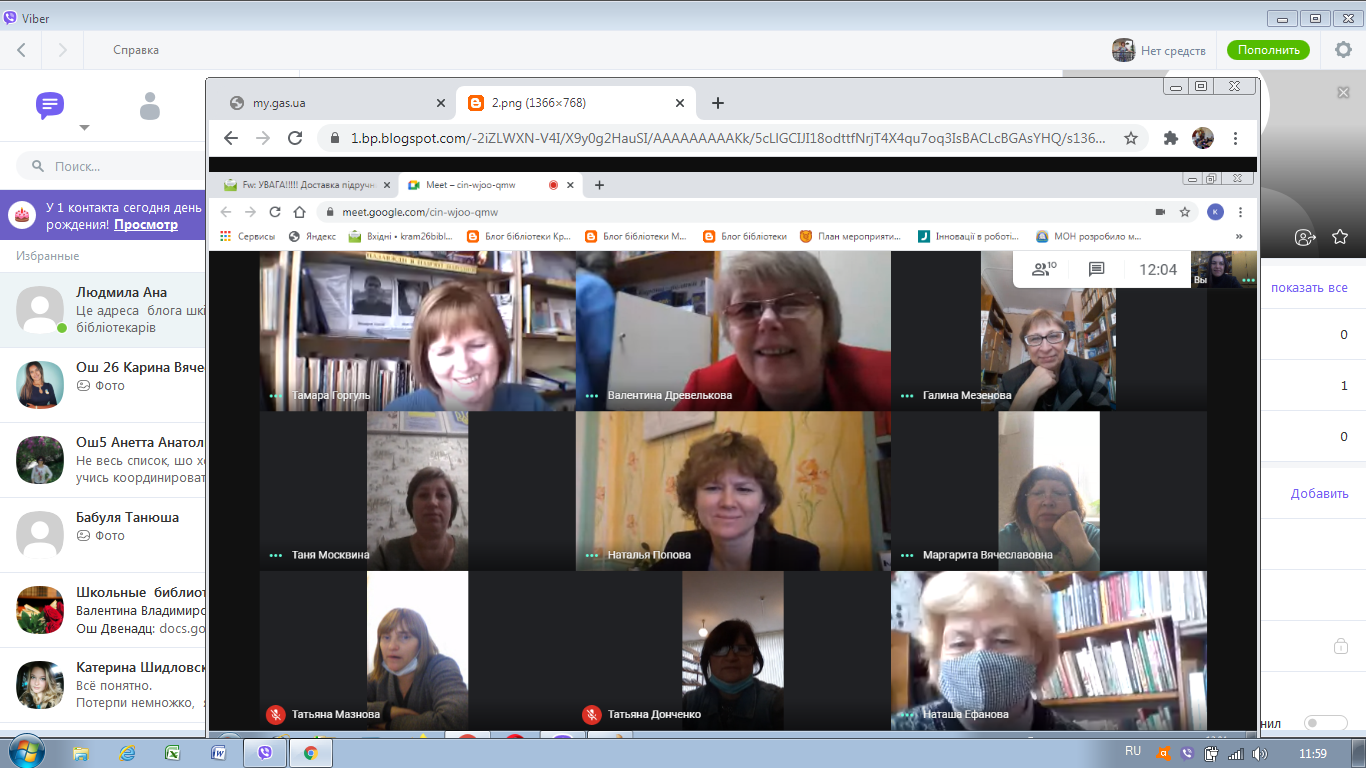Open Chrome extensions puzzle icon
Viewport: 1366px width, 768px height.
pos(1171,139)
